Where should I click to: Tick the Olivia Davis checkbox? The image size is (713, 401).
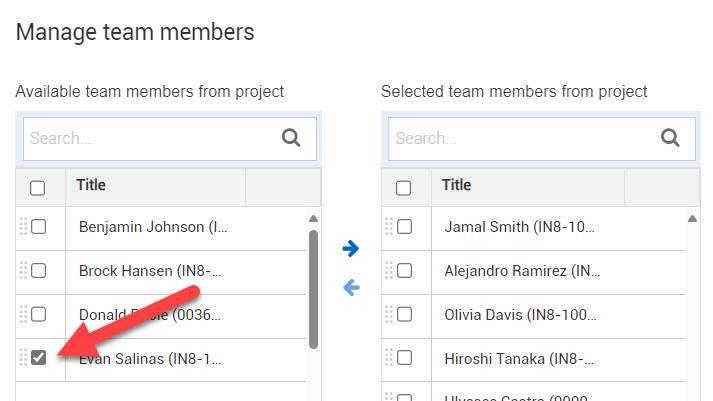pos(405,314)
